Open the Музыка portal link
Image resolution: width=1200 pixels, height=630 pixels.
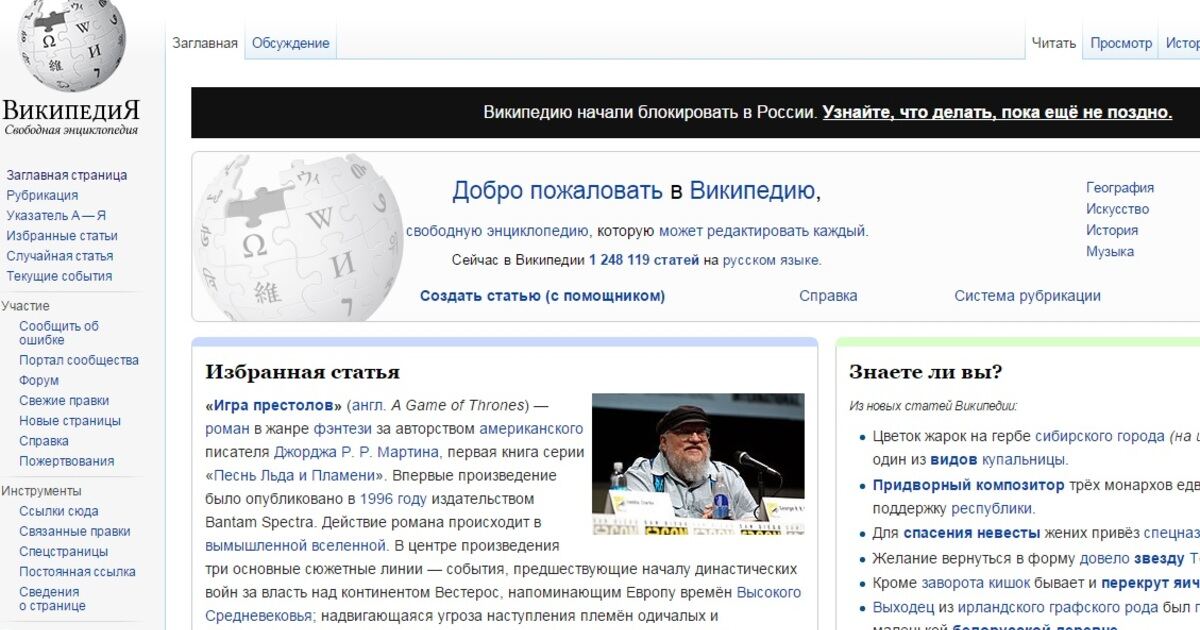(x=1110, y=252)
